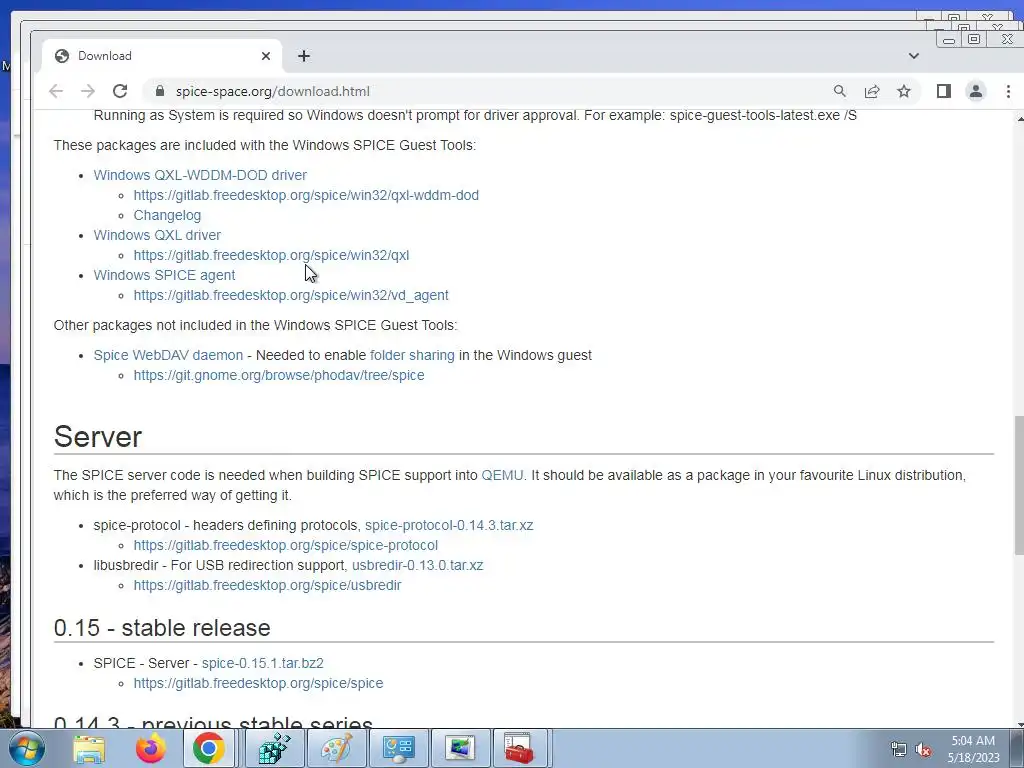
Task: Expand the tab search chevron
Action: pyautogui.click(x=914, y=56)
